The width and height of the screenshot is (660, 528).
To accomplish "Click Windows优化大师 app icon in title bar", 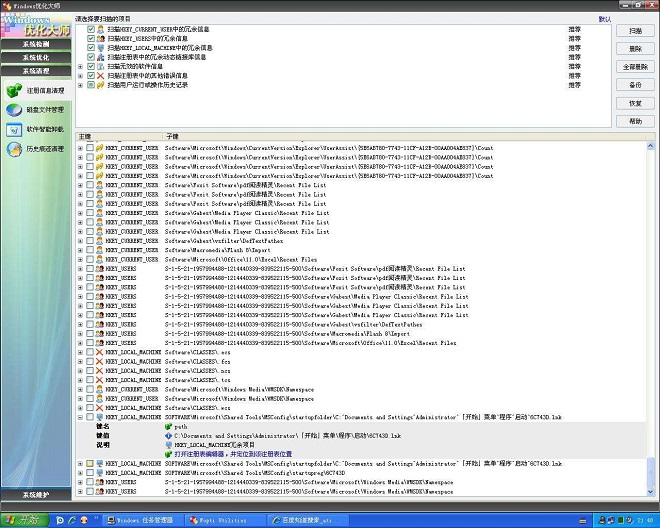I will [6, 5].
